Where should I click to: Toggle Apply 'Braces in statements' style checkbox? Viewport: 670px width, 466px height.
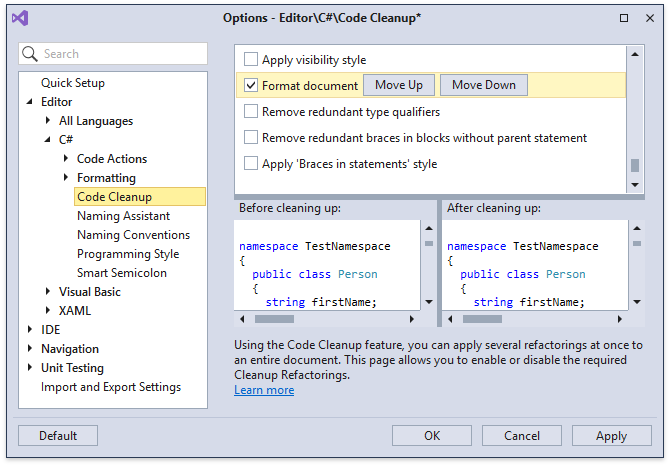pos(251,164)
